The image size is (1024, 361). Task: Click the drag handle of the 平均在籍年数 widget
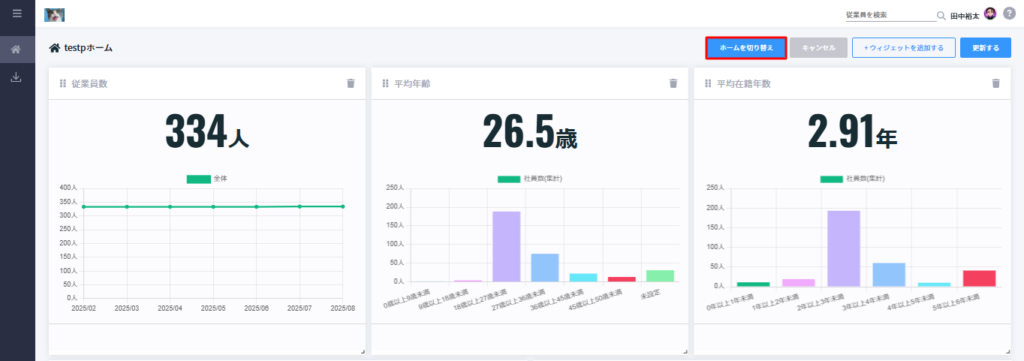coord(708,84)
